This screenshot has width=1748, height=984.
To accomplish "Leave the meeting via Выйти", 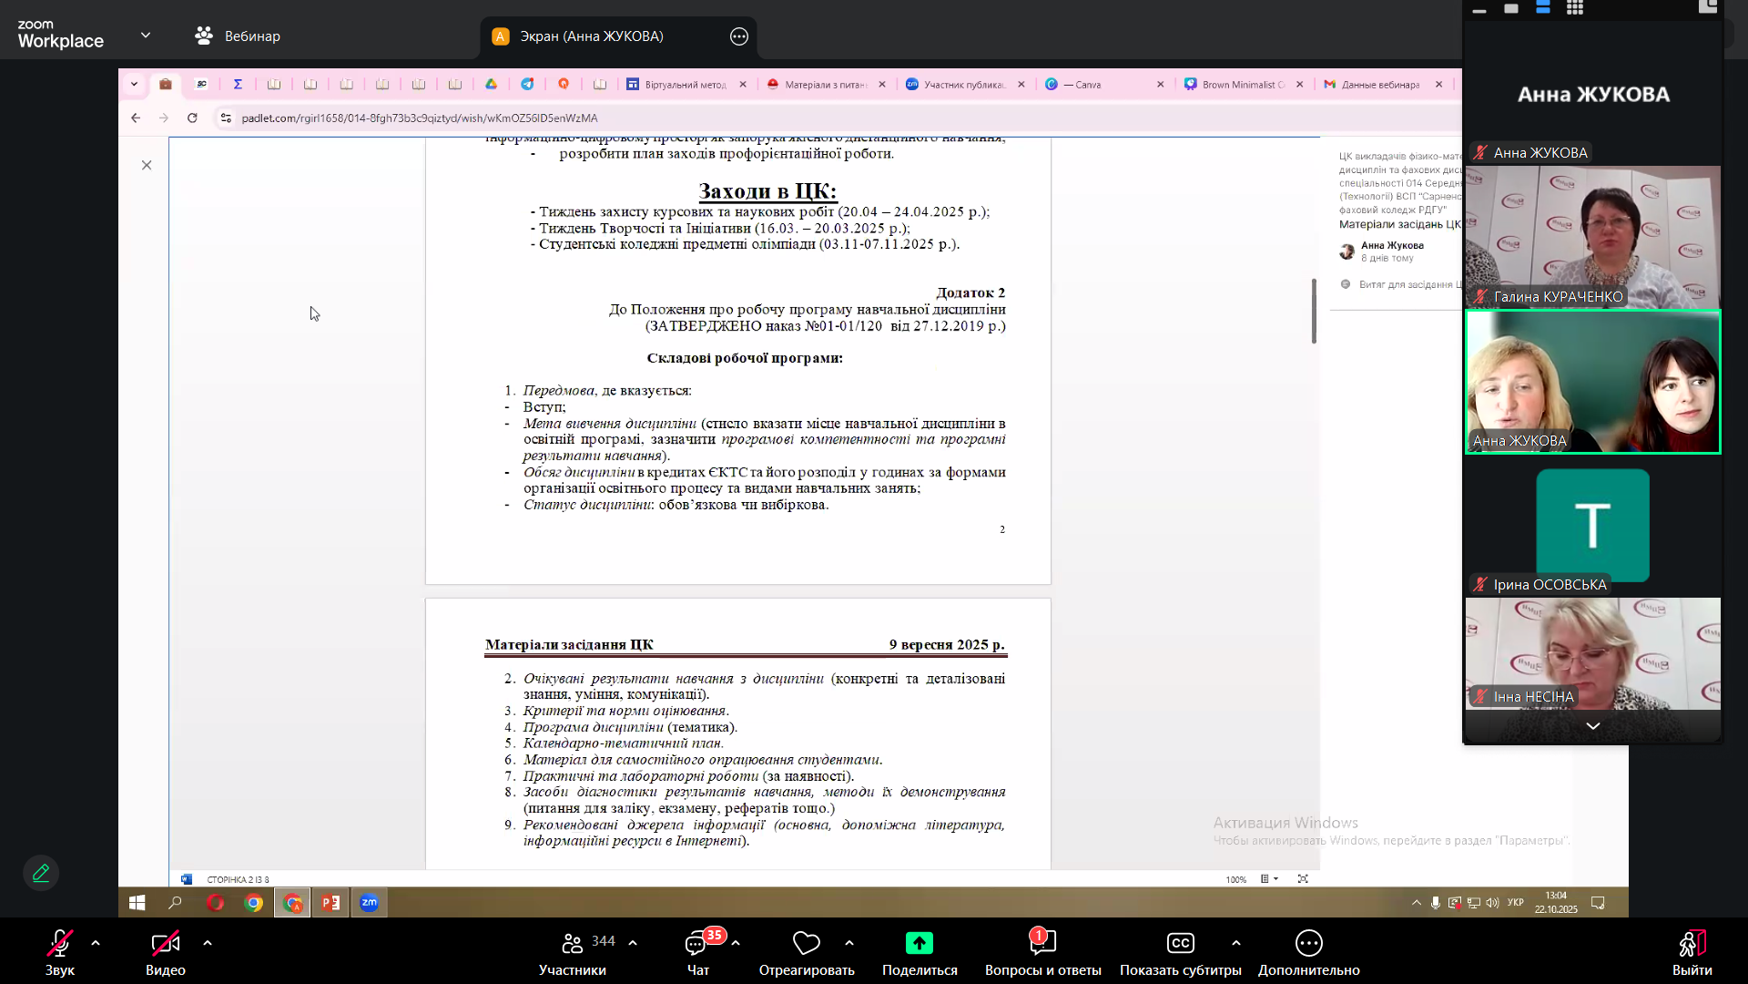I will [1691, 952].
